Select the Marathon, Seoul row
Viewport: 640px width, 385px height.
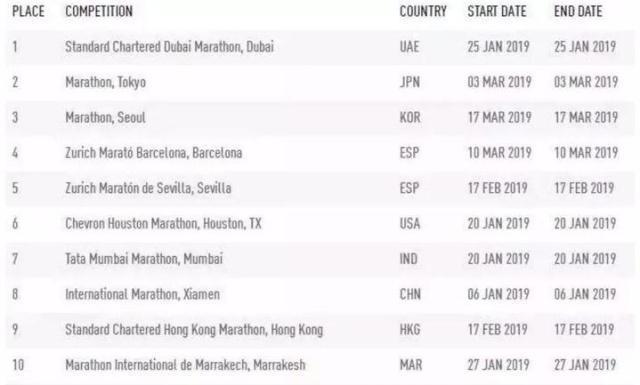click(x=320, y=118)
